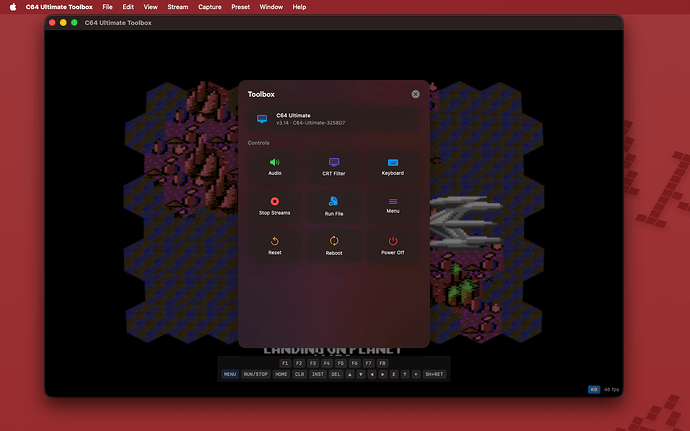Click the F8 key on keyboard strip

[x=382, y=363]
